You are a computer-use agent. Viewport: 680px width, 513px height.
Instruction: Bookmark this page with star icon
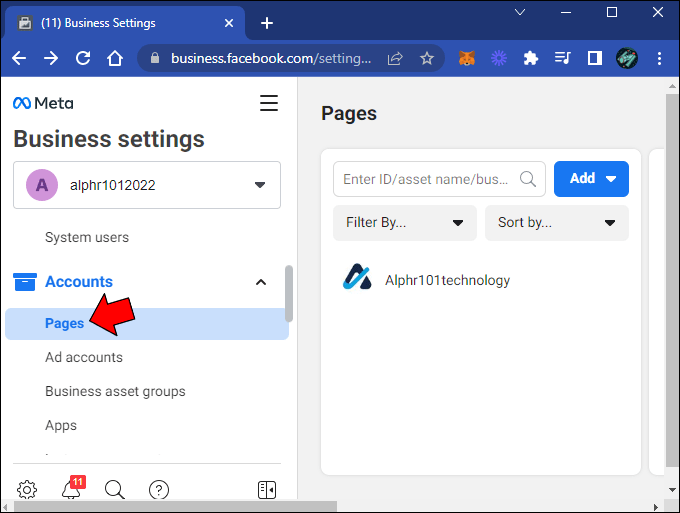[427, 58]
